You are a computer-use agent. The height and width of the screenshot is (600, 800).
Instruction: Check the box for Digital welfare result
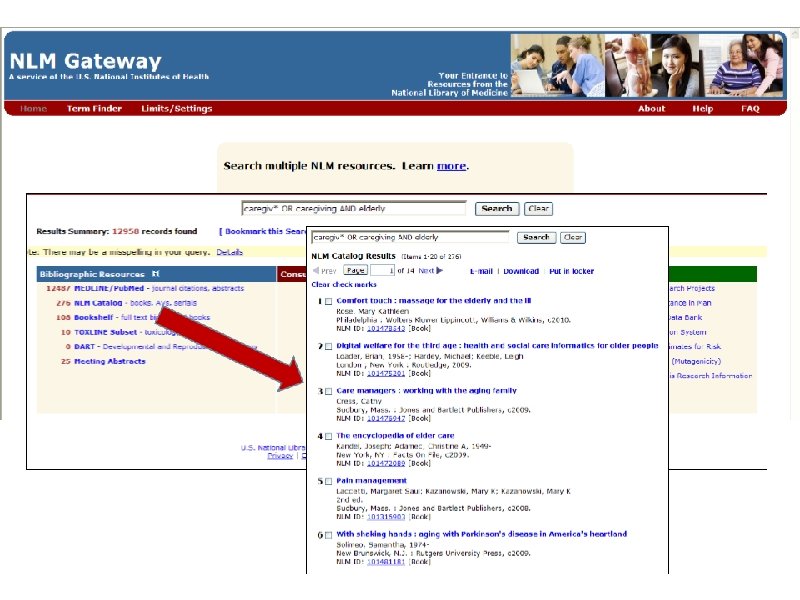[329, 346]
